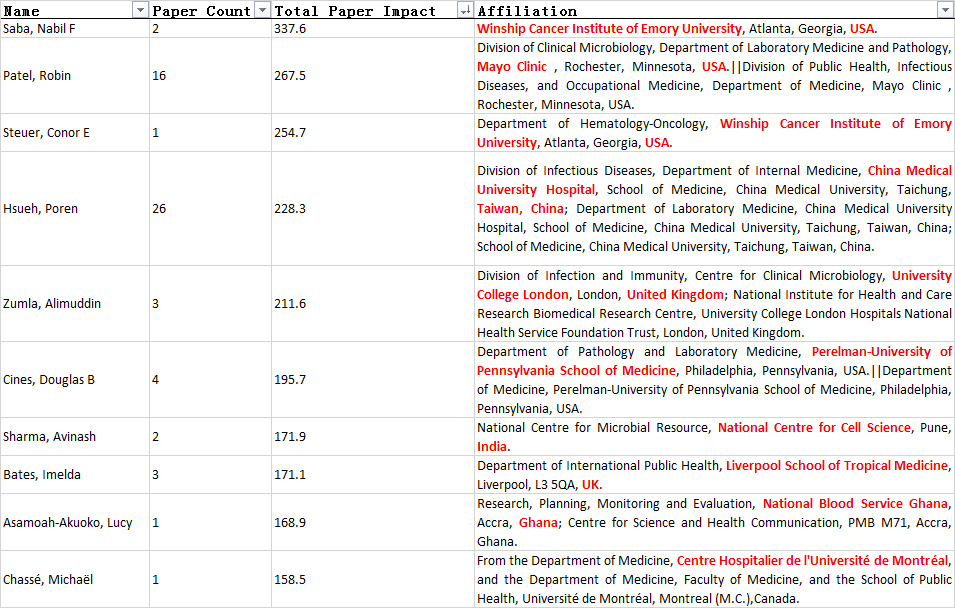Click the University College London affiliation cell
The image size is (955, 608).
714,303
